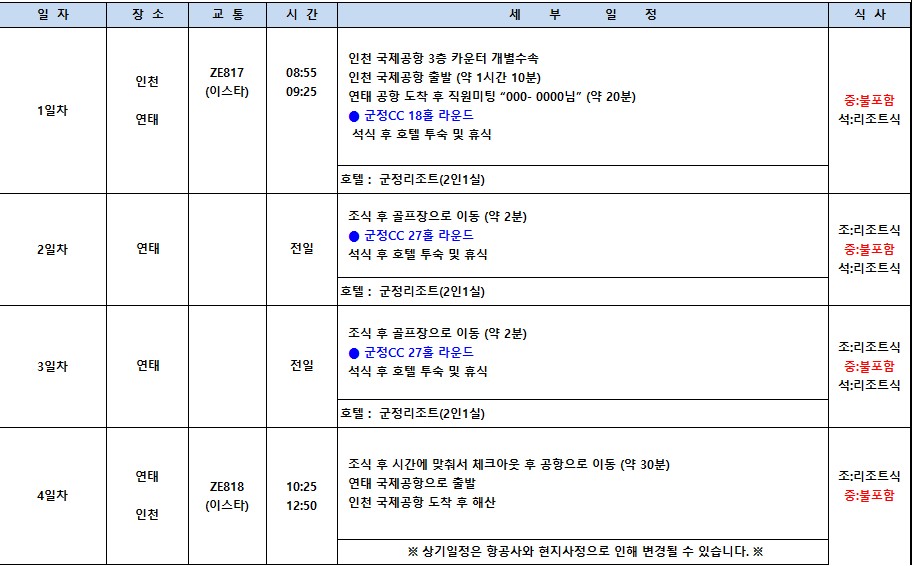Click 연태 국제공항으로 출발 line
The width and height of the screenshot is (915, 566).
412,483
